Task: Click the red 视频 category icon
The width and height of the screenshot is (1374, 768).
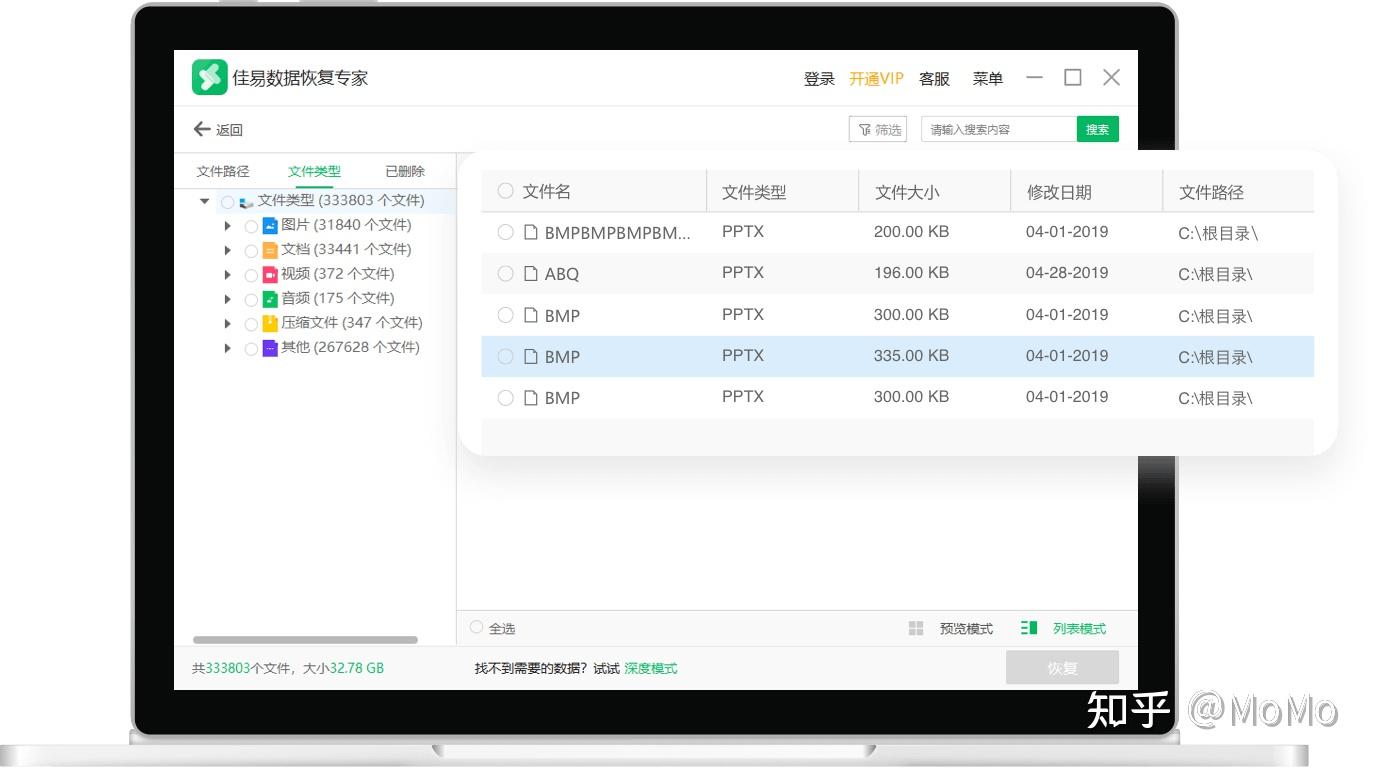Action: pyautogui.click(x=270, y=274)
